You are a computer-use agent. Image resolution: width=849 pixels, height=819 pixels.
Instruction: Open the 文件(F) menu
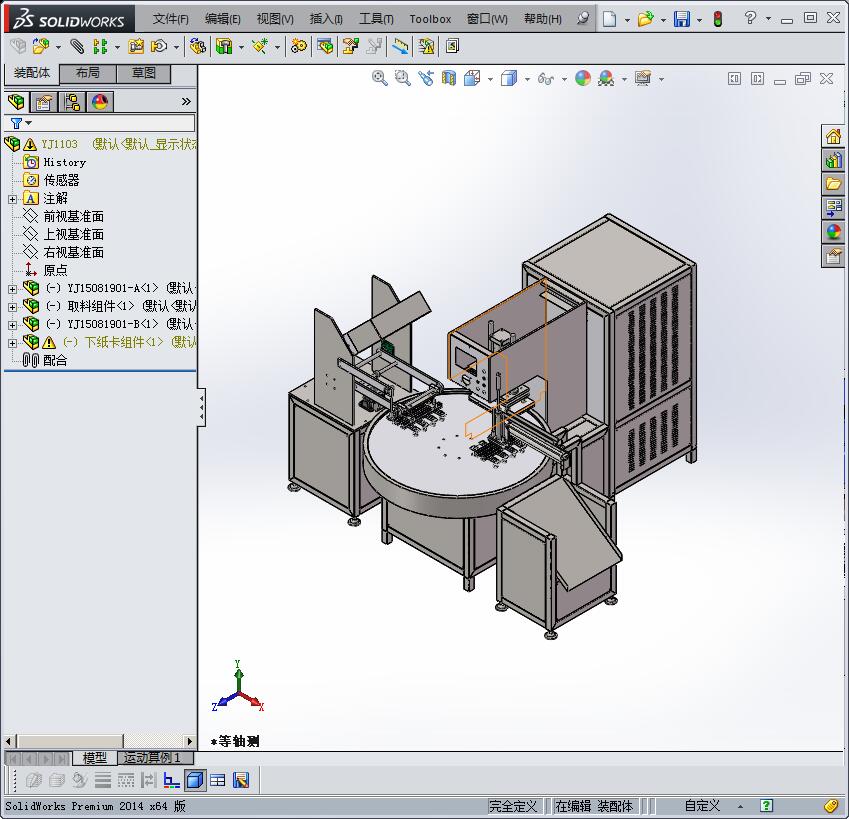coord(171,19)
